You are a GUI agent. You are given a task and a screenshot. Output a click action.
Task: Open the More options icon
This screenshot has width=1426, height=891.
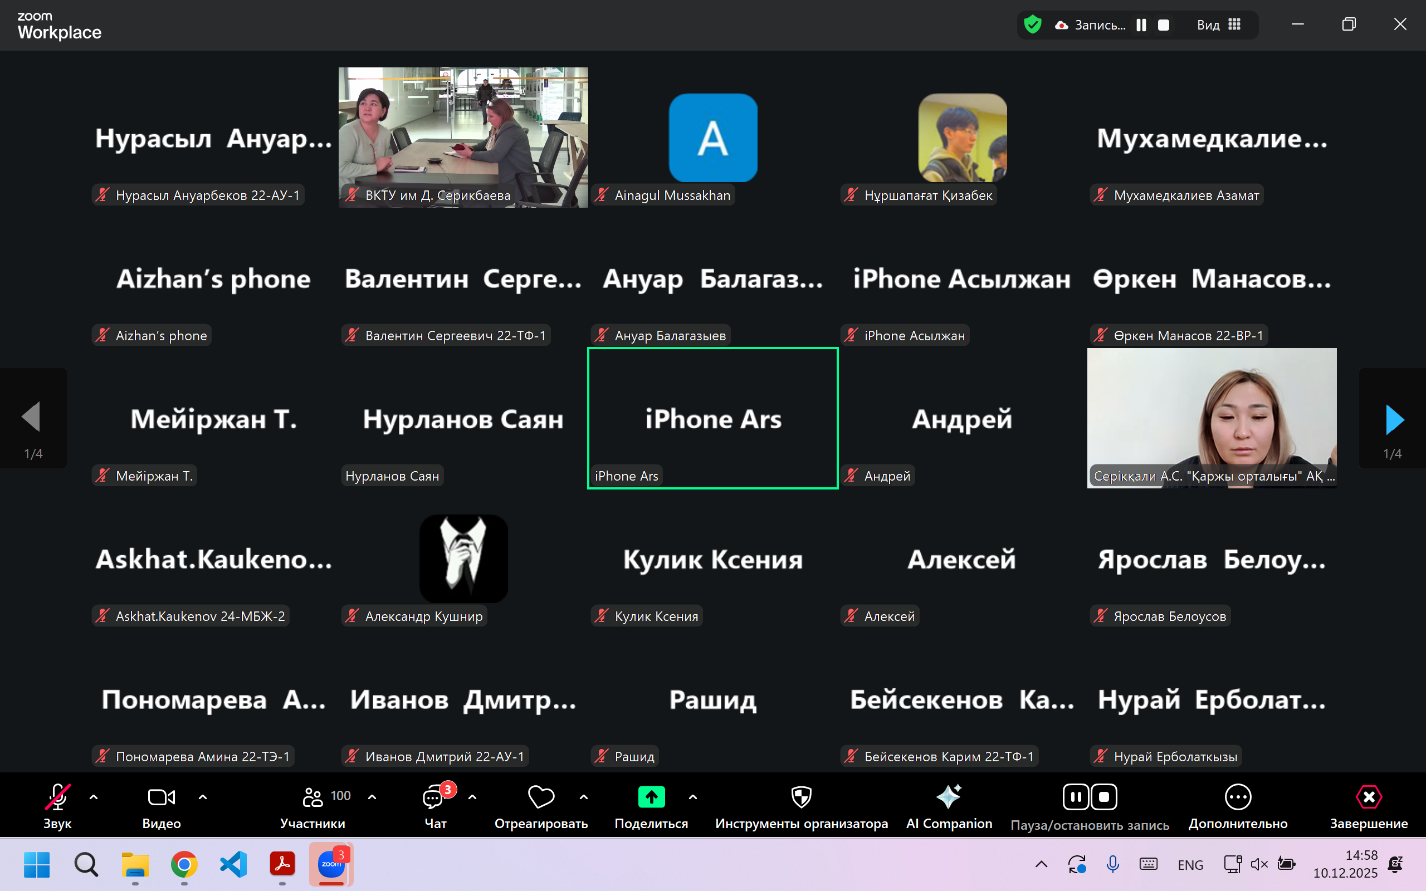coord(1237,797)
